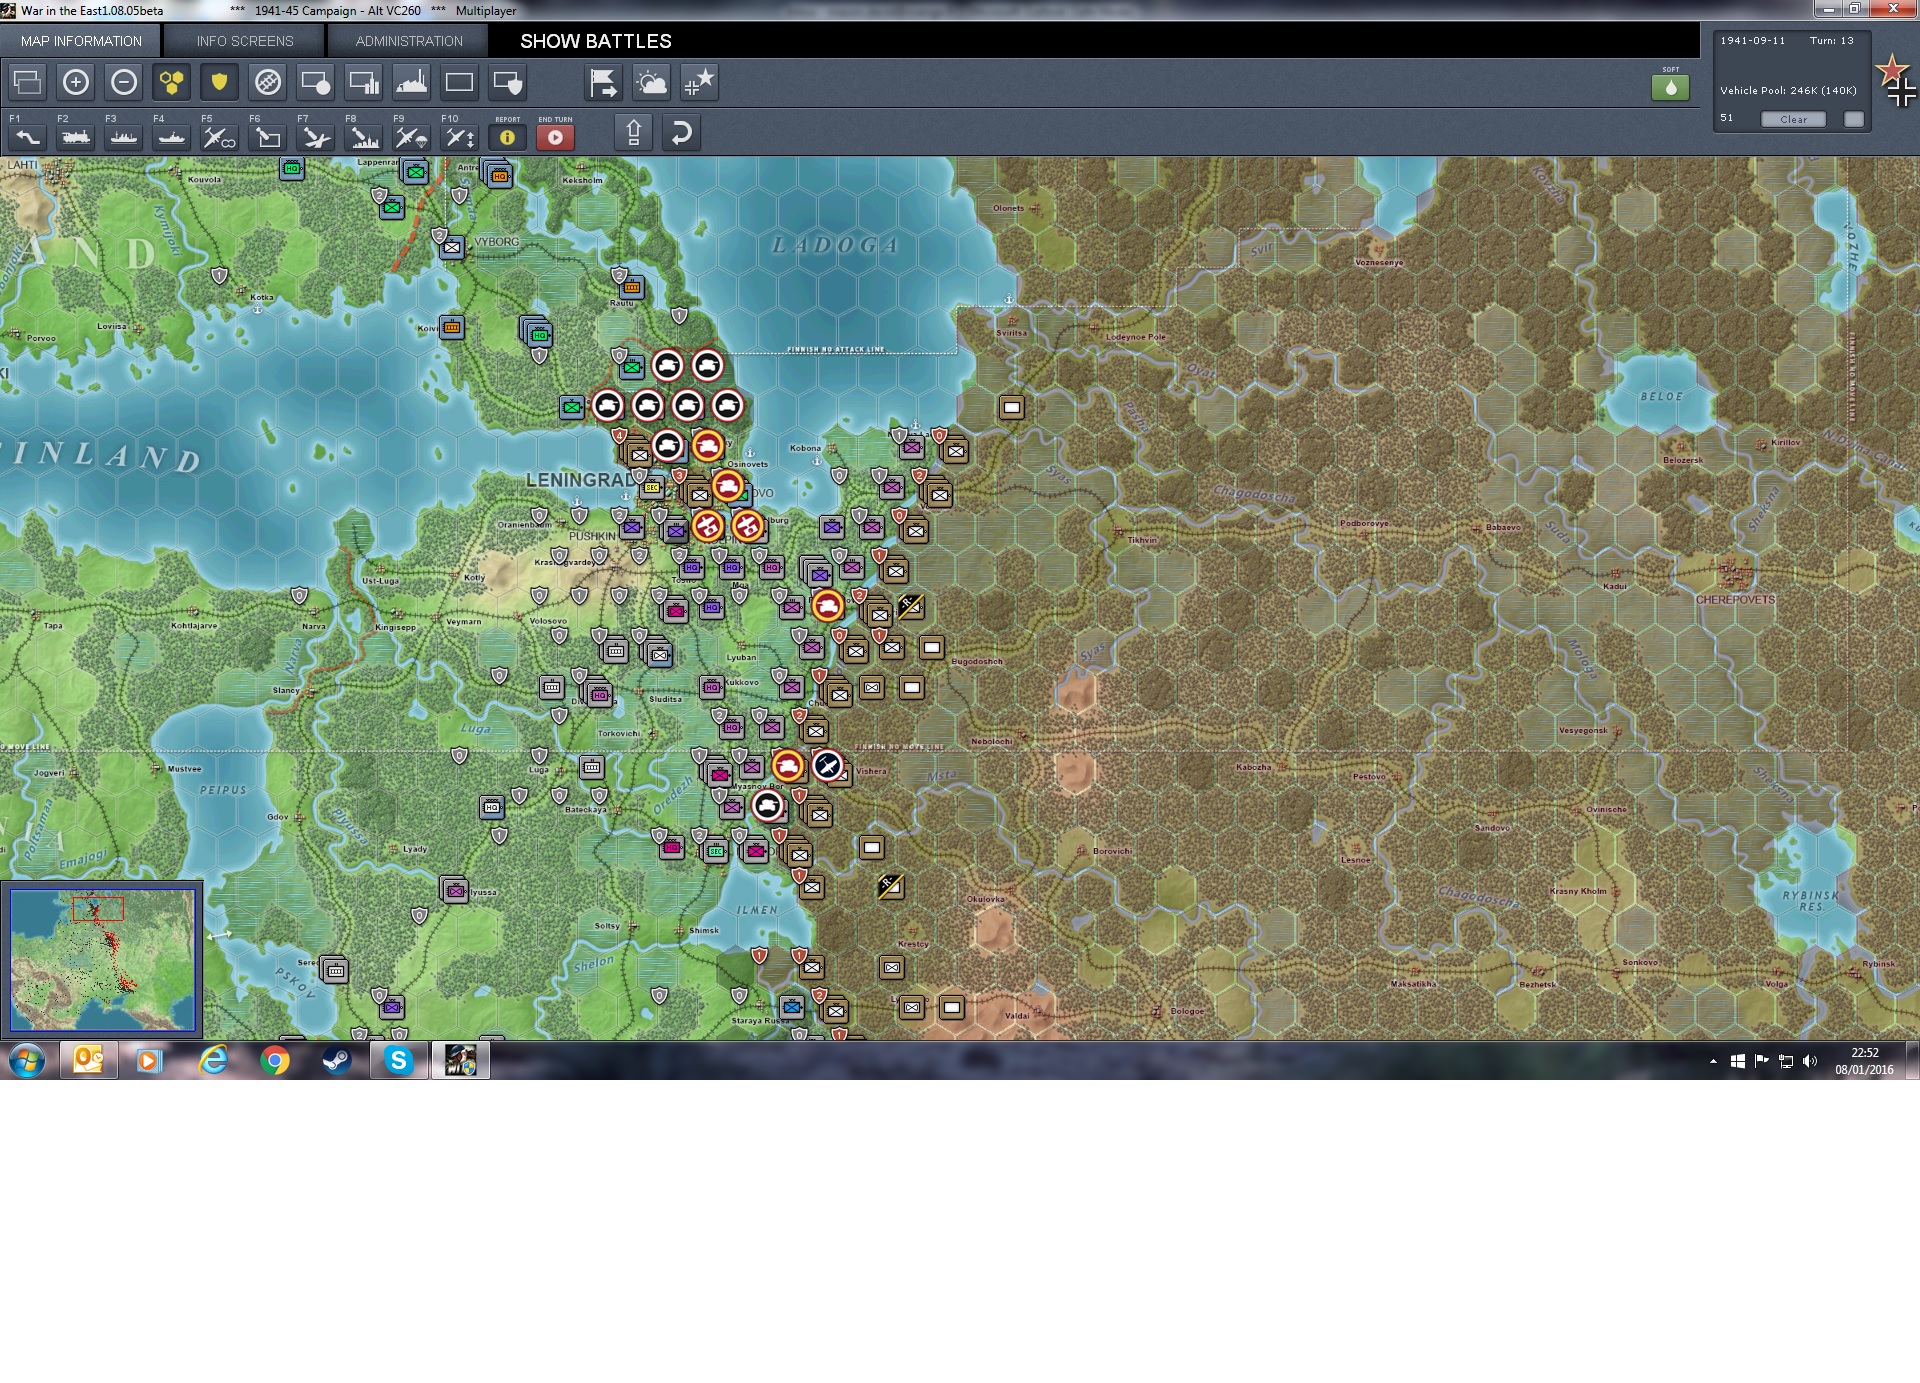Toggle the yellow shield fort levels button
Screen dimensions: 1920x1383
point(219,82)
